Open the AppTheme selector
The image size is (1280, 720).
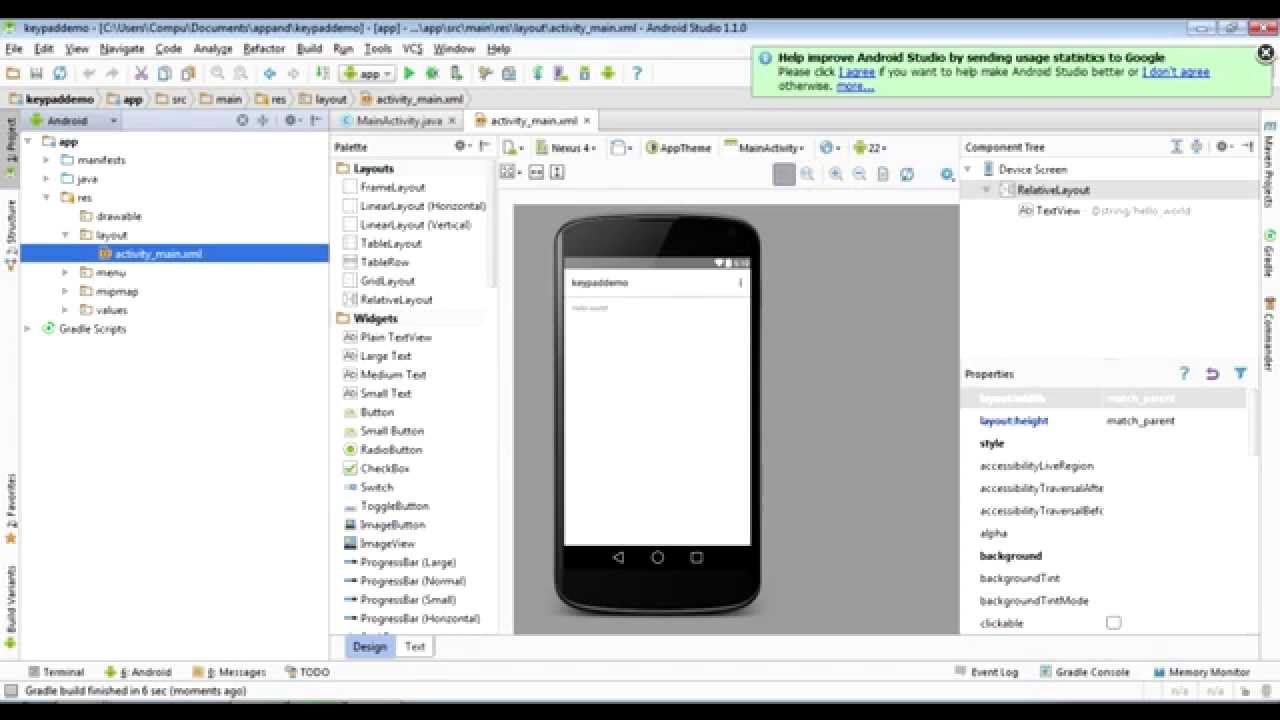click(679, 147)
